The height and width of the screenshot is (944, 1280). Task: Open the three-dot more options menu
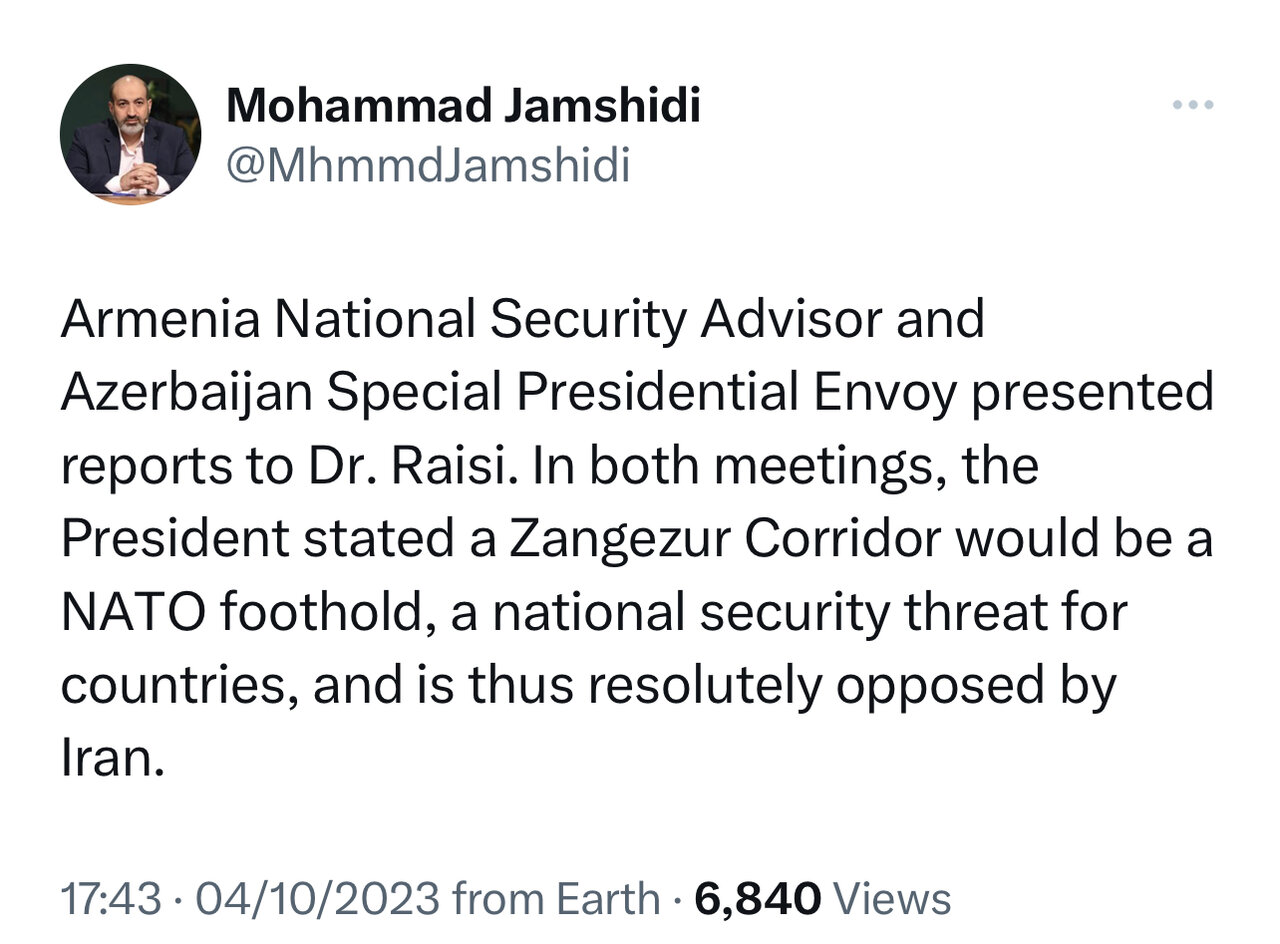(x=1193, y=105)
